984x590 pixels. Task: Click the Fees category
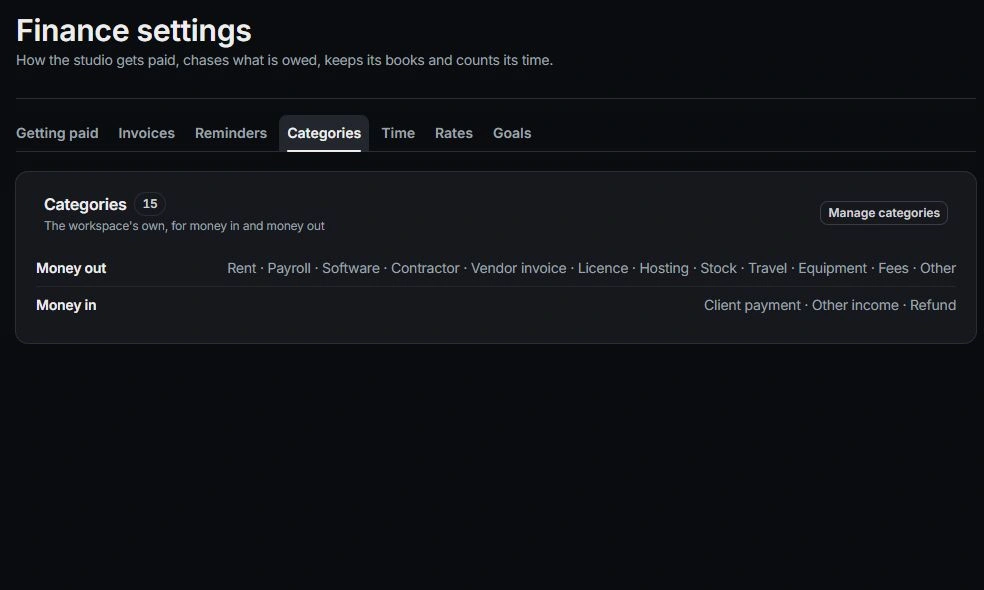pyautogui.click(x=893, y=268)
